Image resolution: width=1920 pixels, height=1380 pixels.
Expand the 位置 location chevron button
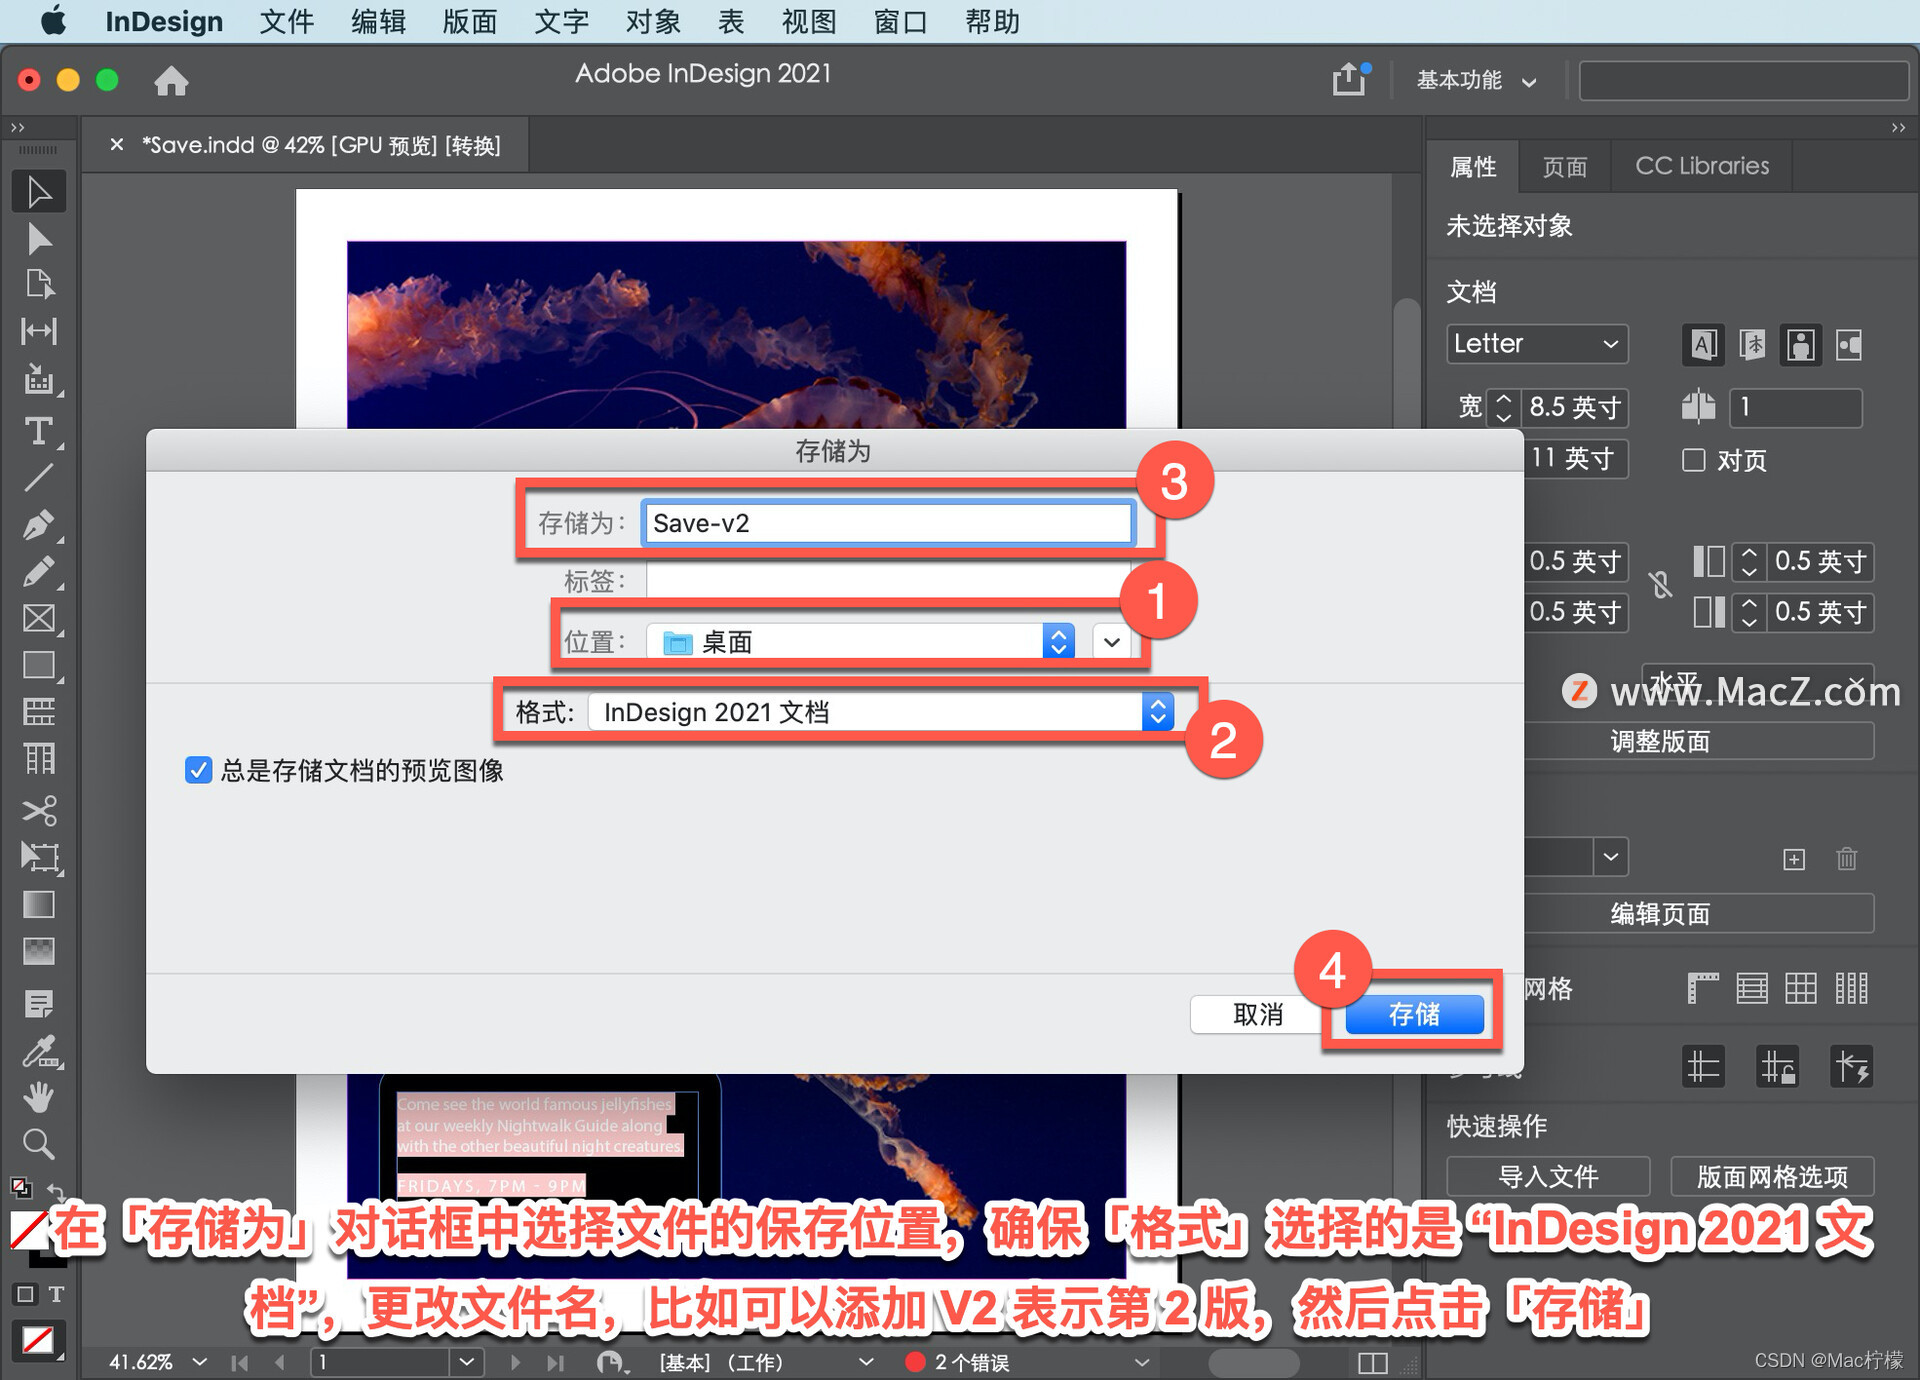coord(1111,642)
